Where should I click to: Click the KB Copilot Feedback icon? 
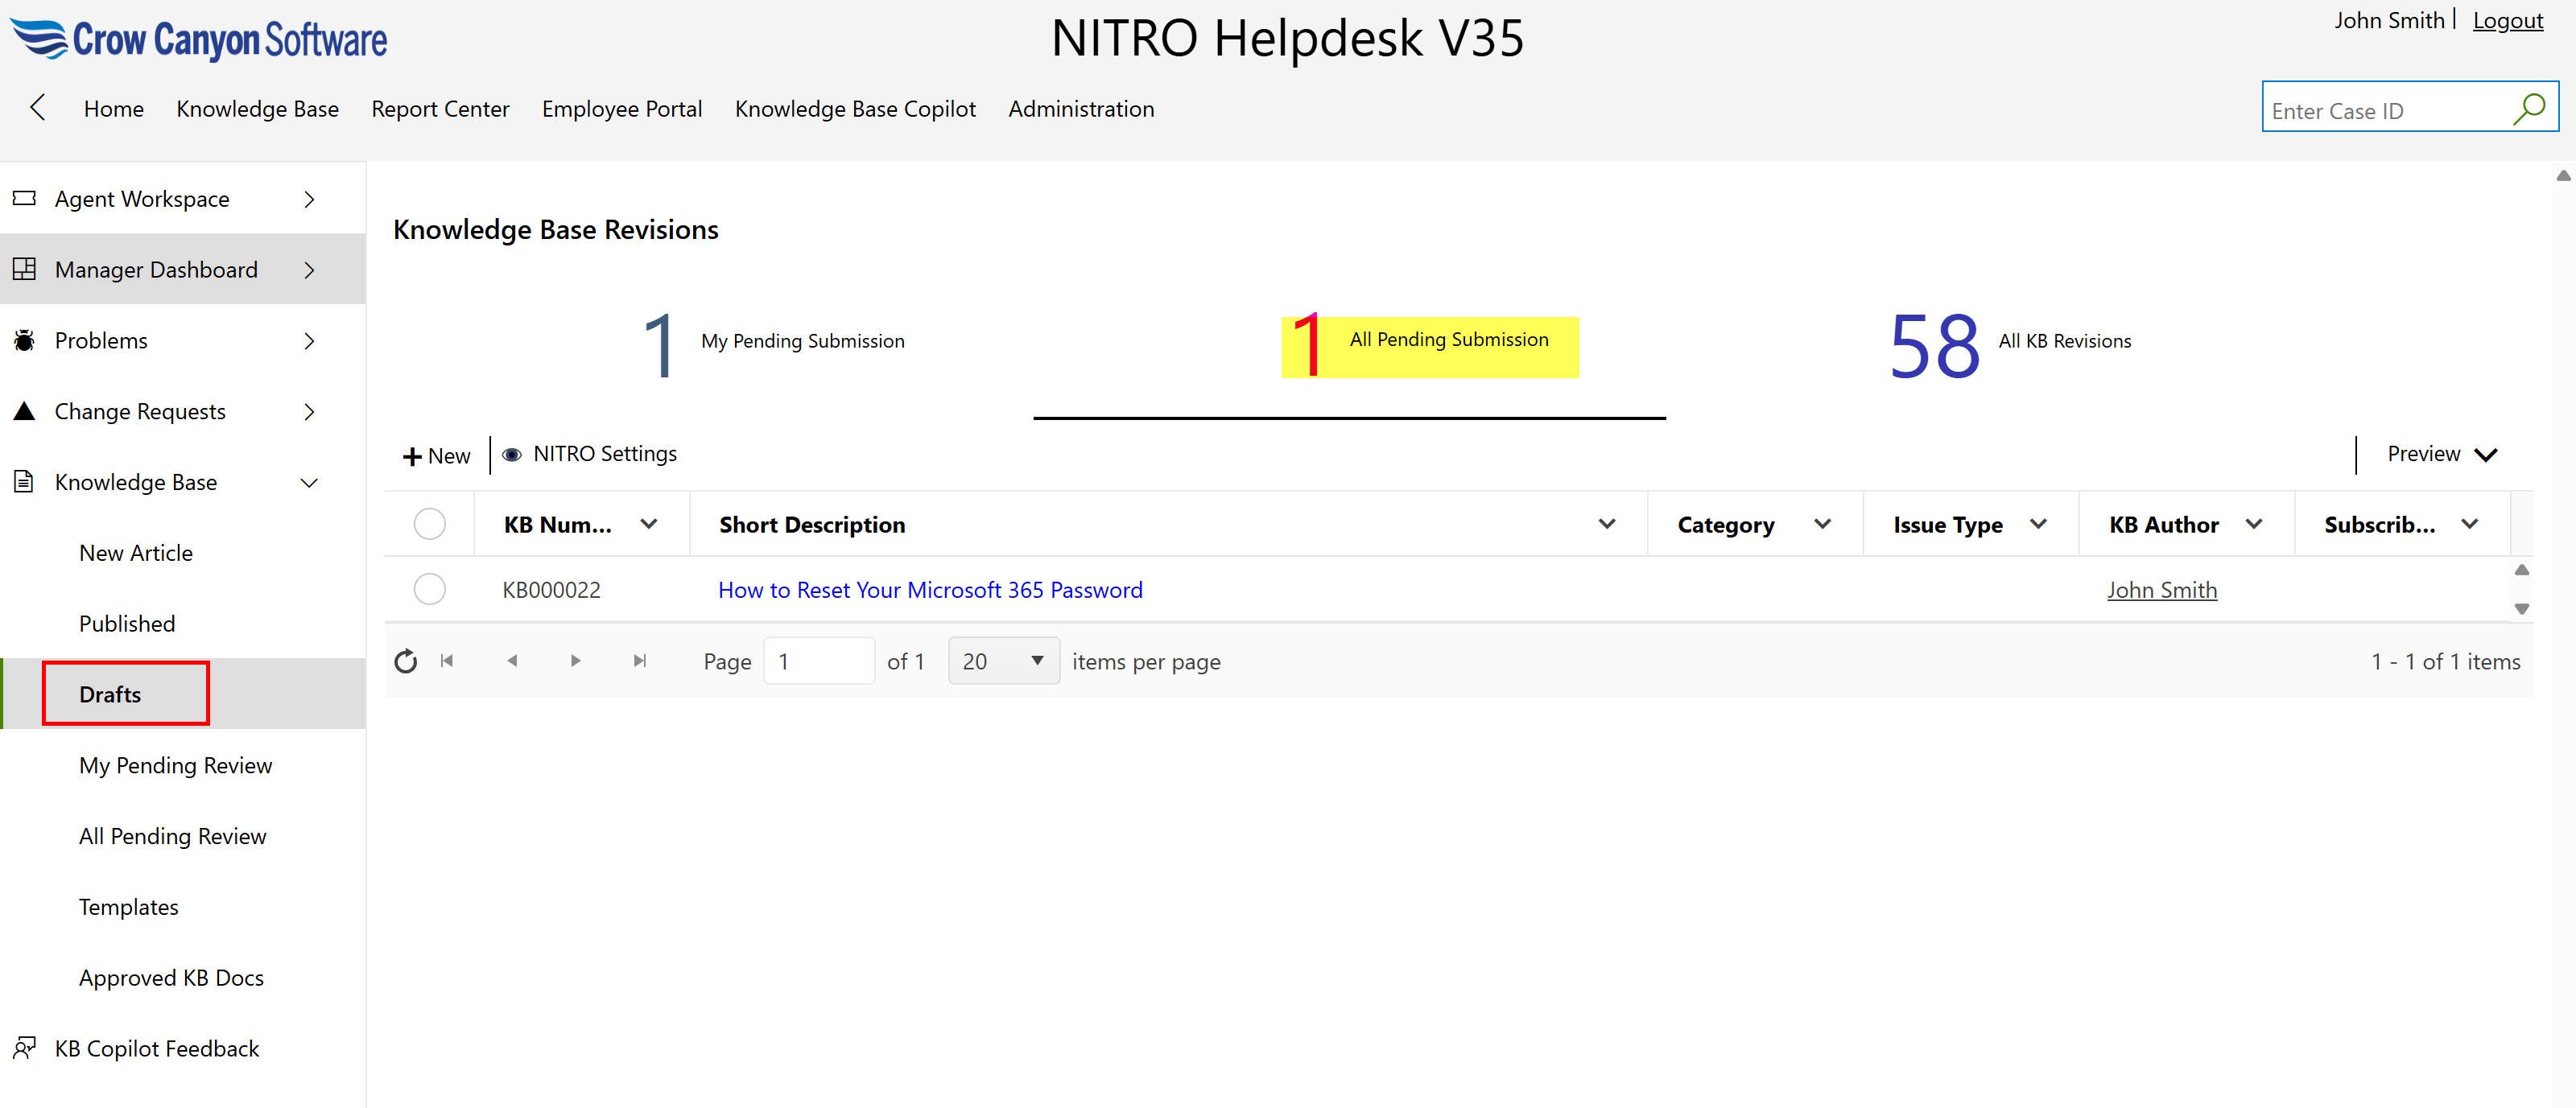coord(24,1048)
